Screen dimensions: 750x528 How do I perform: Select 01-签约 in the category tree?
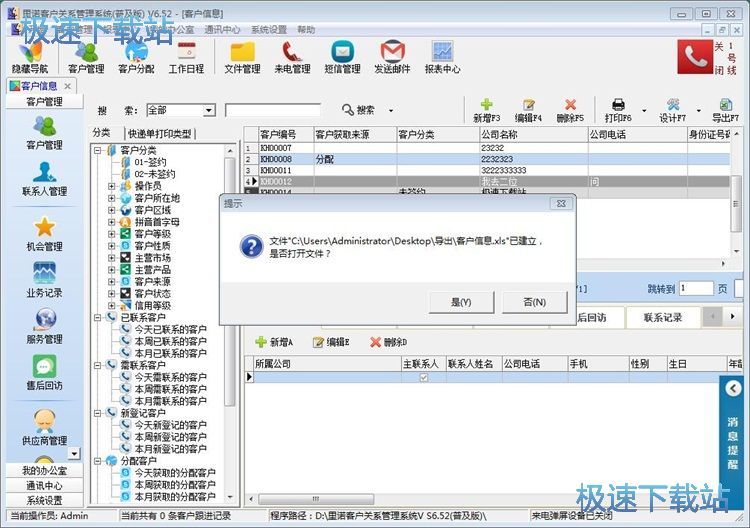tap(150, 162)
